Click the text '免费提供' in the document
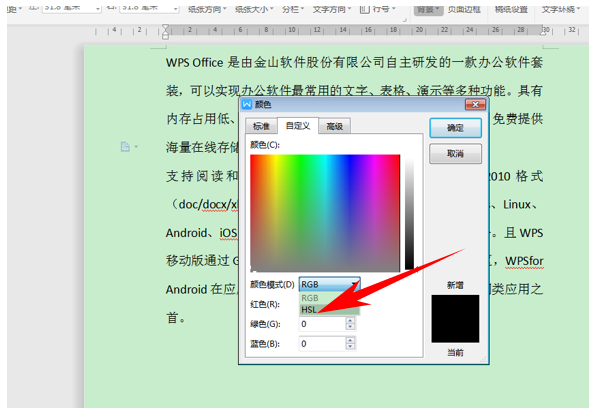The width and height of the screenshot is (594, 409). click(x=518, y=119)
